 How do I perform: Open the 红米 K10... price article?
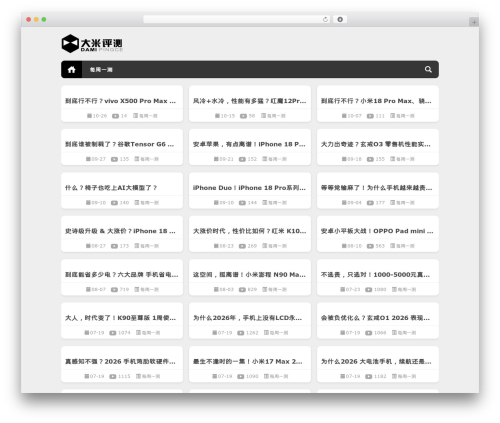(249, 231)
